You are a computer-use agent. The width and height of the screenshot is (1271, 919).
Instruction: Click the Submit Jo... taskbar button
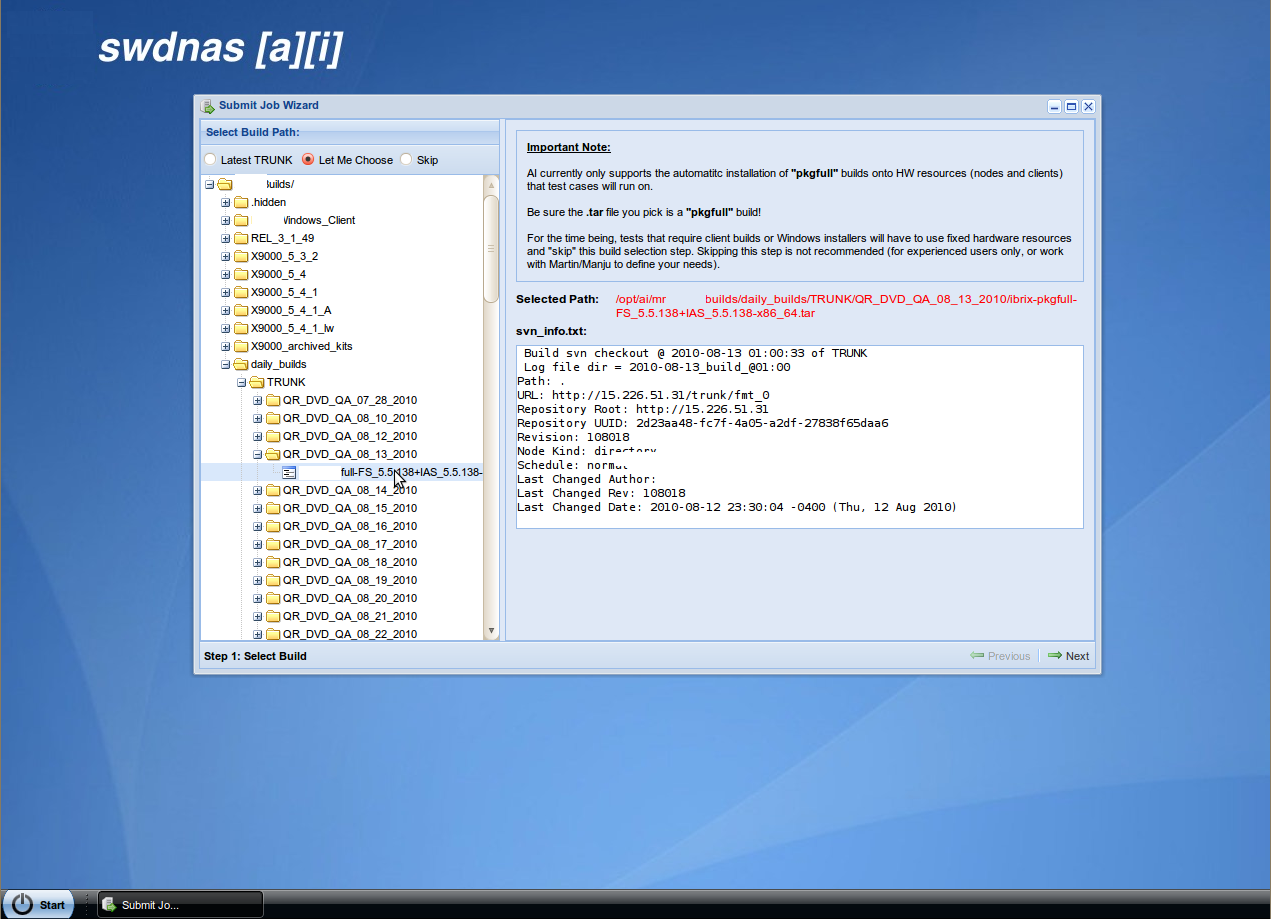coord(180,905)
